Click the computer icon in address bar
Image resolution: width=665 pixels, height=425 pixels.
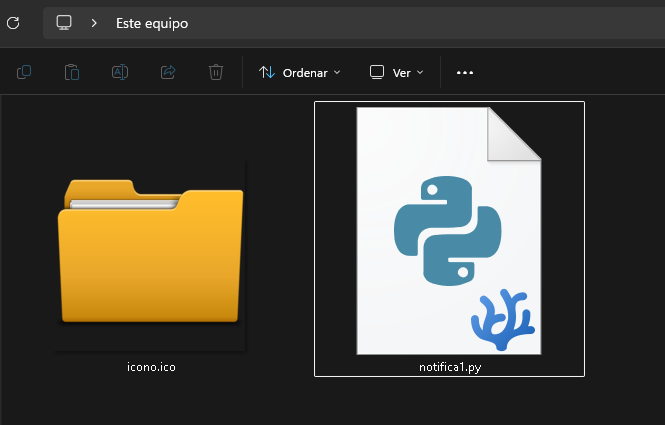tap(64, 23)
